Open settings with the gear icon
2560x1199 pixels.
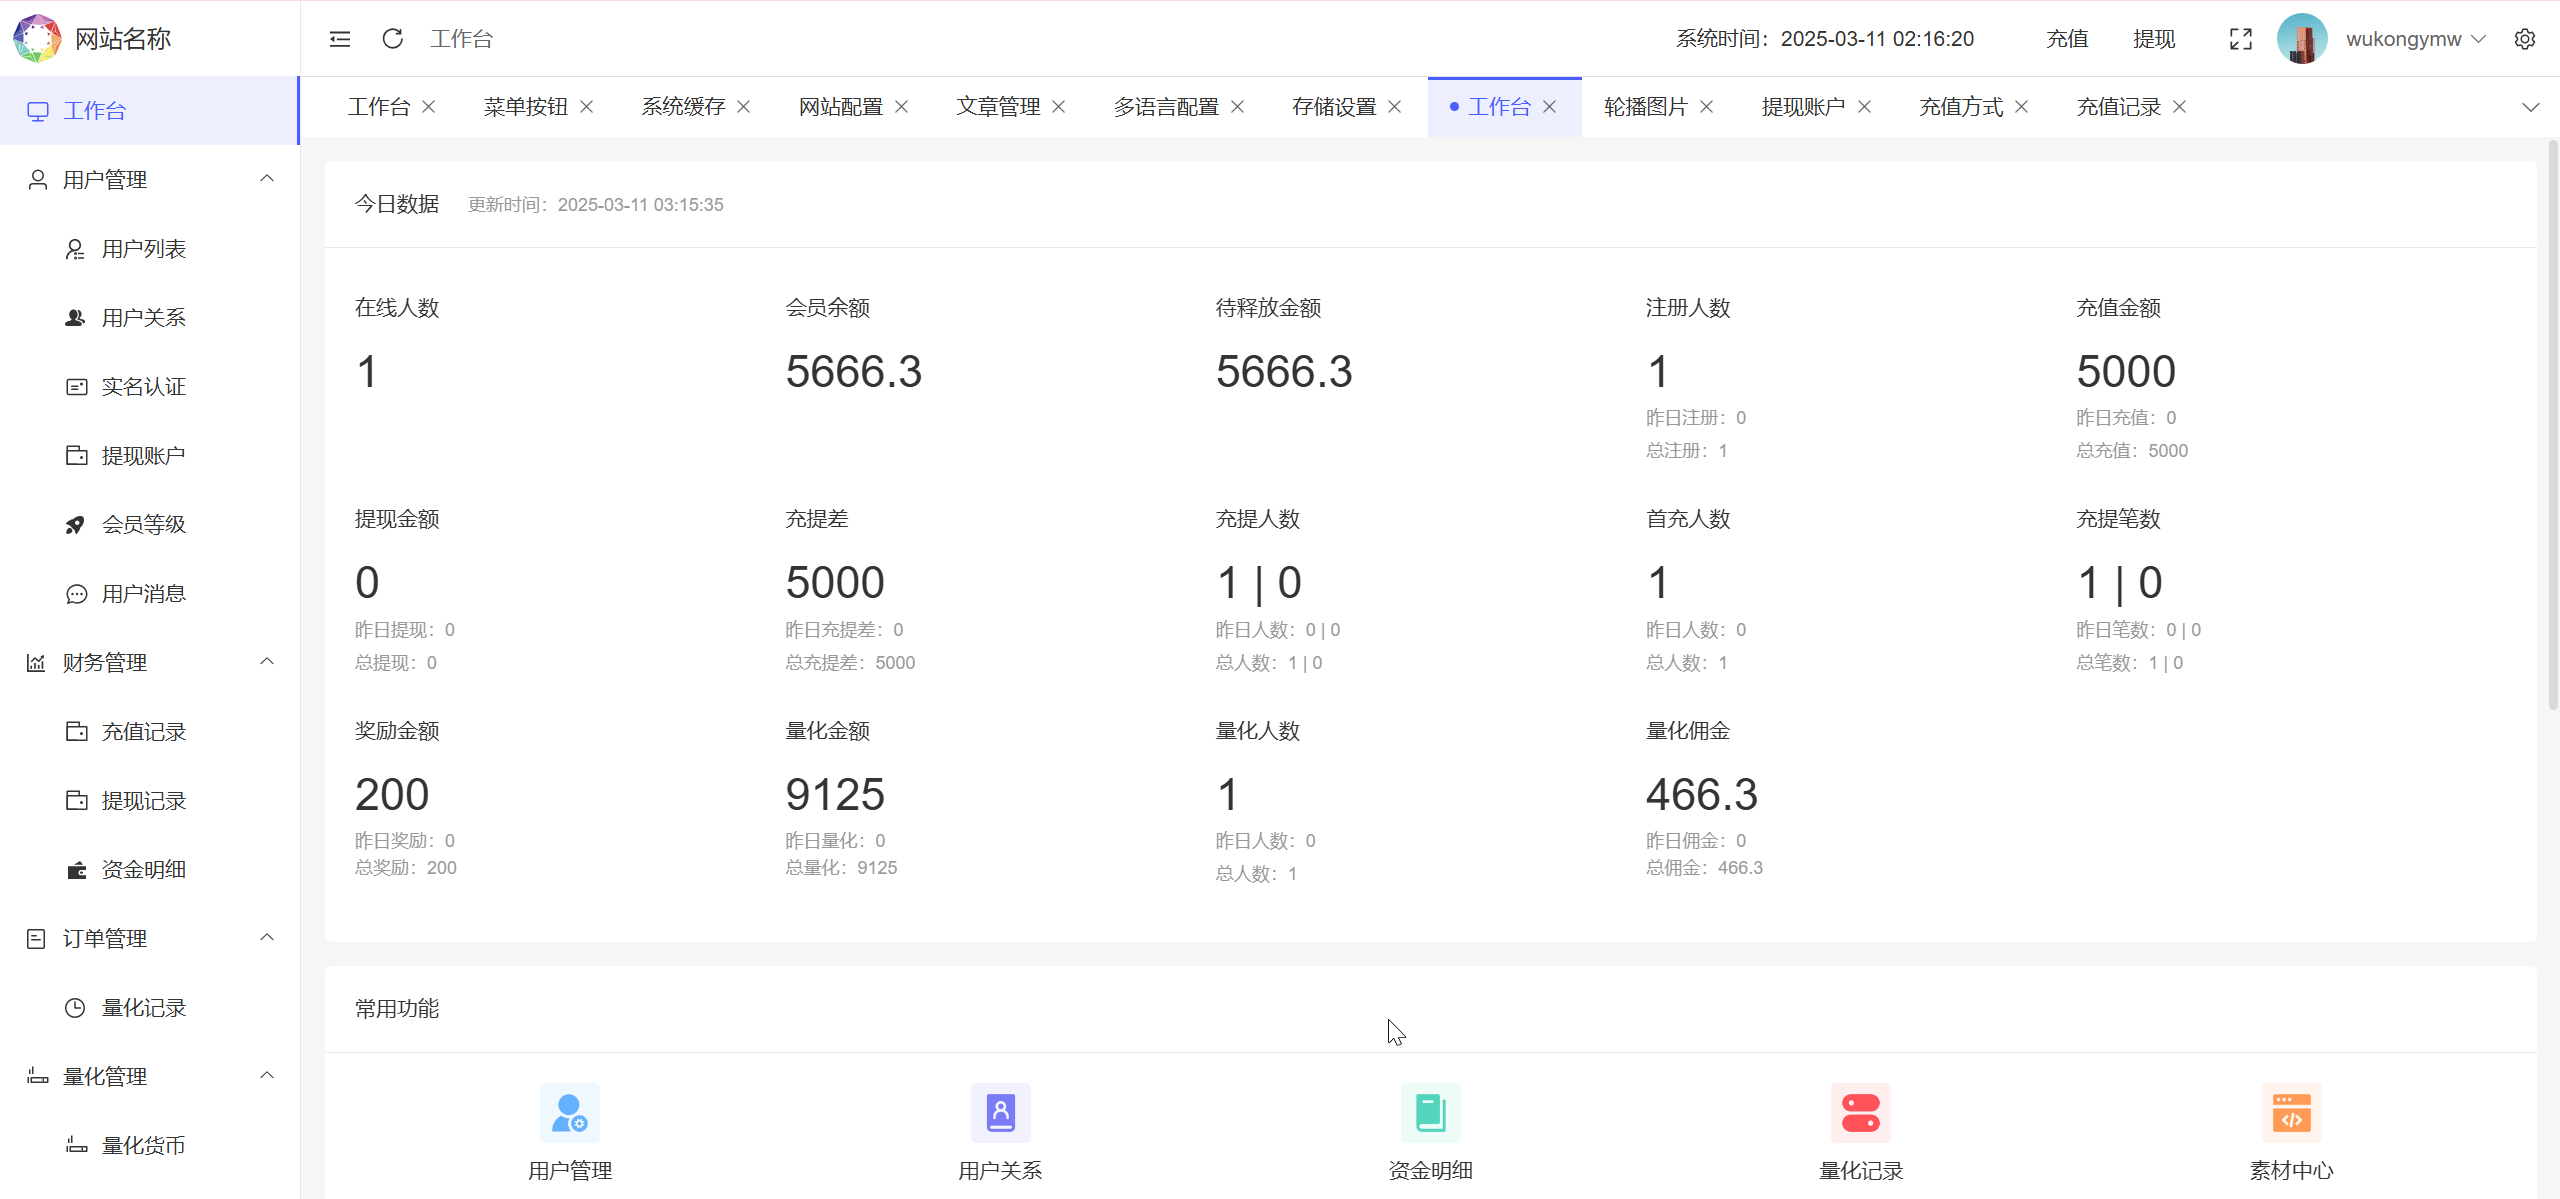click(x=2527, y=38)
